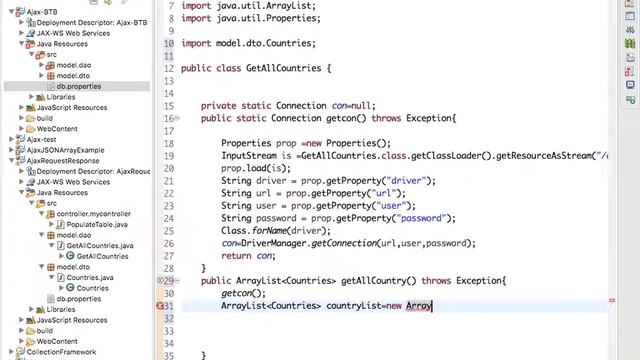Screen dimensions: 640x360
Task: Click the CollectionFramework project icon
Action: tap(20, 352)
